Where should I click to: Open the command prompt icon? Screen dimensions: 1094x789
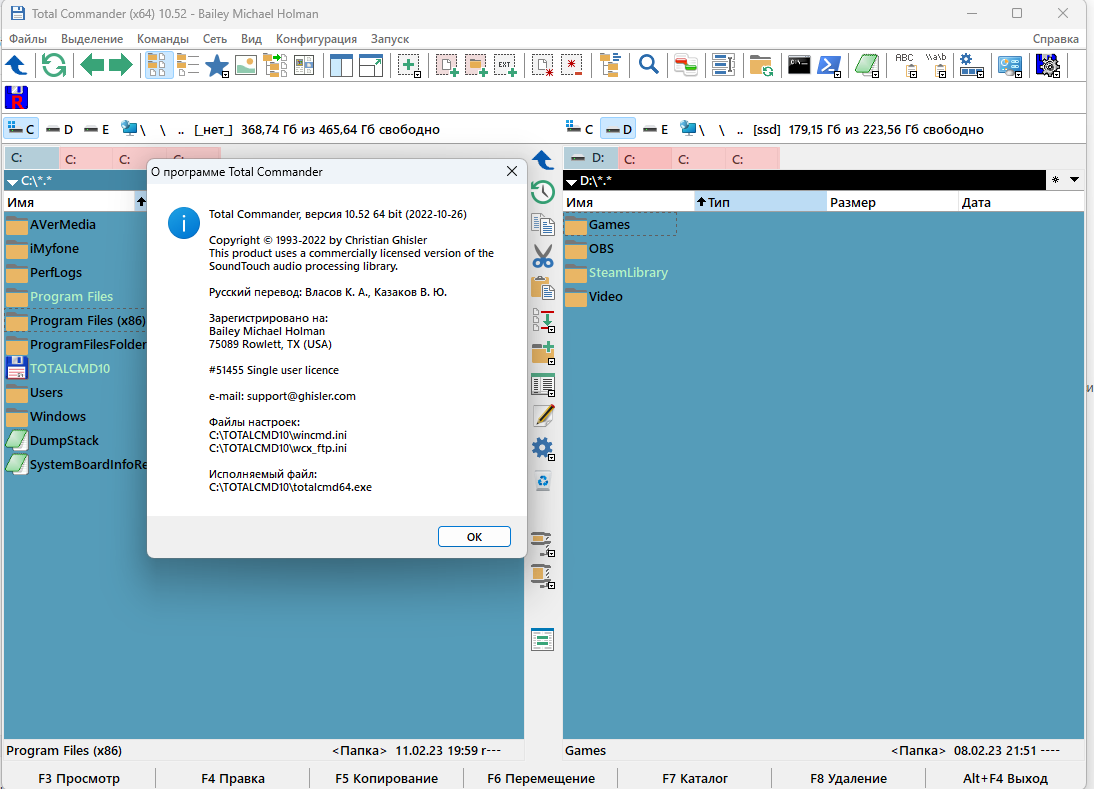click(x=799, y=66)
